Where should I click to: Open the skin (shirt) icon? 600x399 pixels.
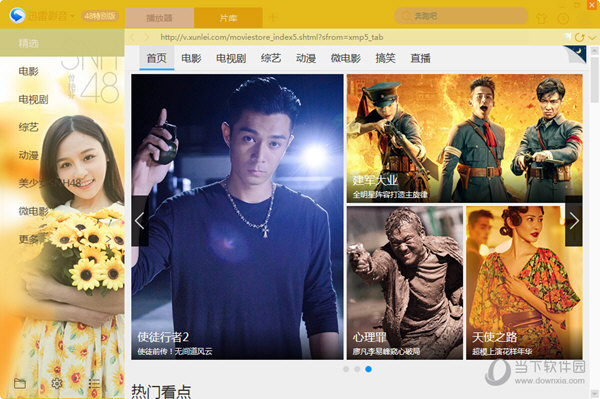coord(541,18)
